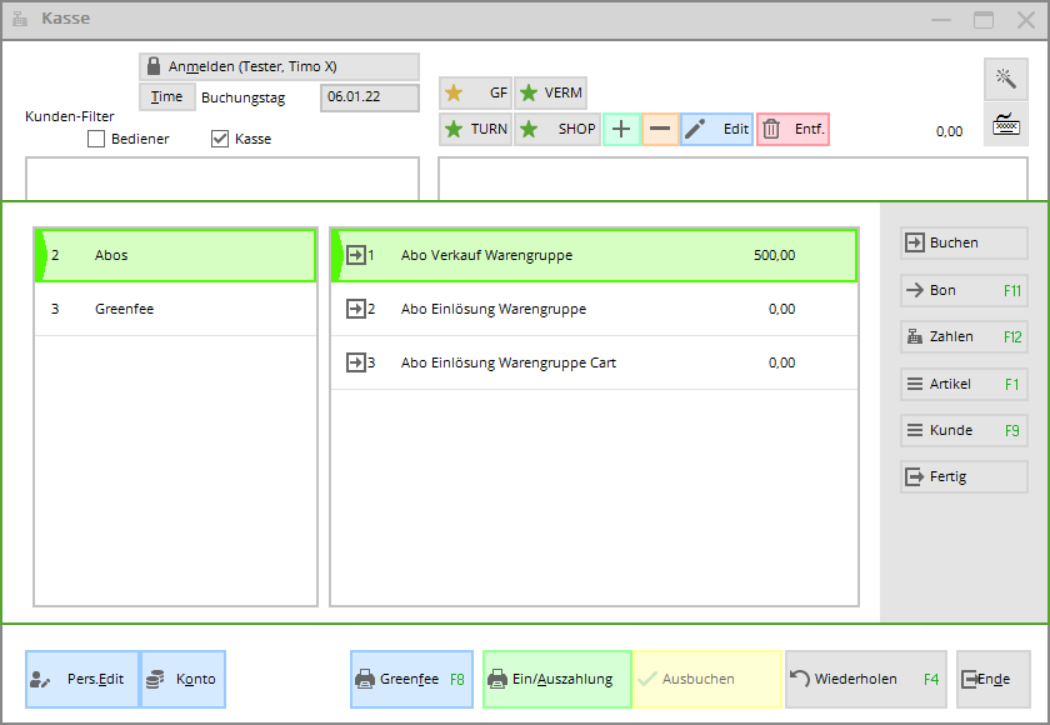The height and width of the screenshot is (725, 1050).
Task: Select the Abos category row
Action: (x=175, y=255)
